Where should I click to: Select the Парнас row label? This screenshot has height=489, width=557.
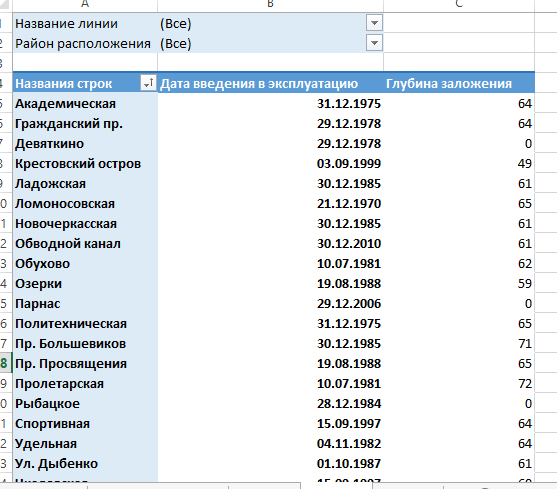[x=85, y=304]
